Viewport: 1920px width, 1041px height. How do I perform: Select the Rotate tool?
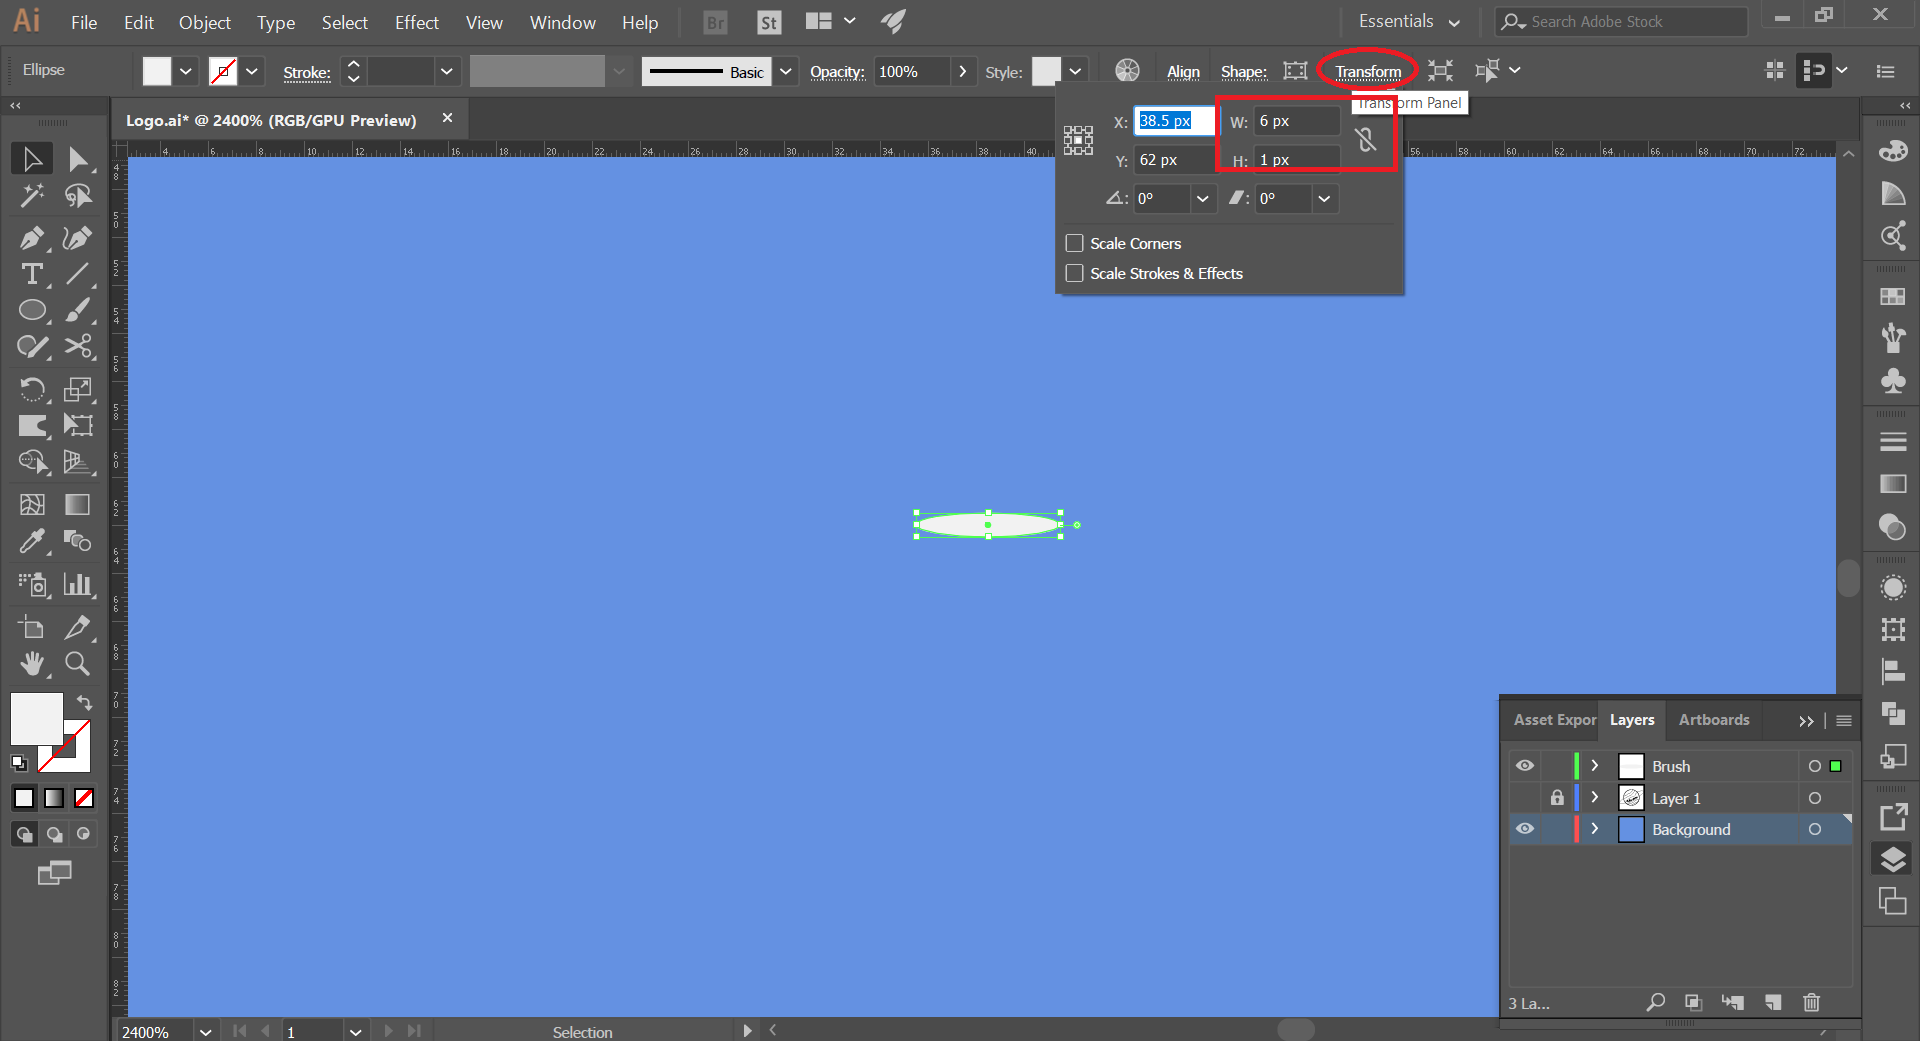click(32, 389)
